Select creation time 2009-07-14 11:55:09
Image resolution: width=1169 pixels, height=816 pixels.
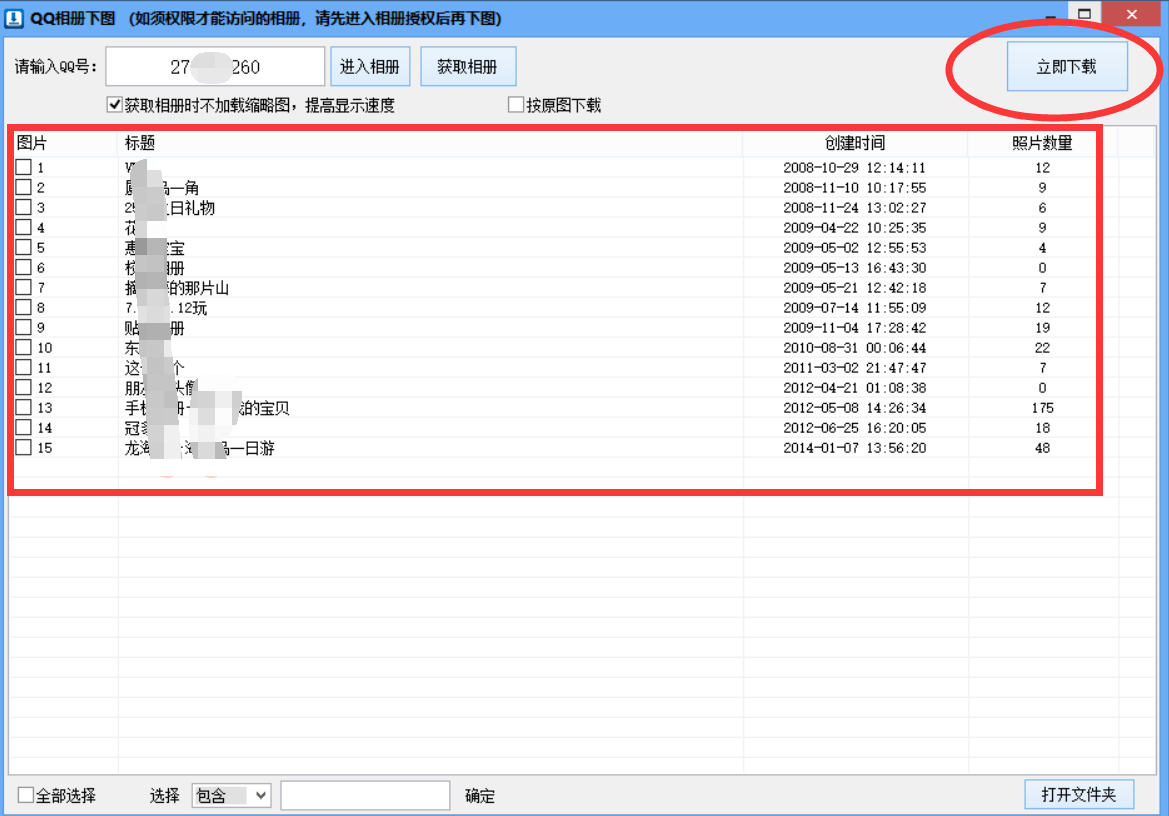pyautogui.click(x=854, y=308)
